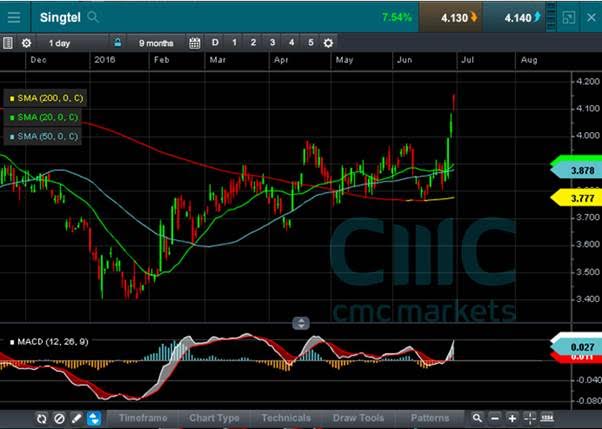Click the magnifier zoom icon
Image resolution: width=602 pixels, height=429 pixels.
point(477,418)
